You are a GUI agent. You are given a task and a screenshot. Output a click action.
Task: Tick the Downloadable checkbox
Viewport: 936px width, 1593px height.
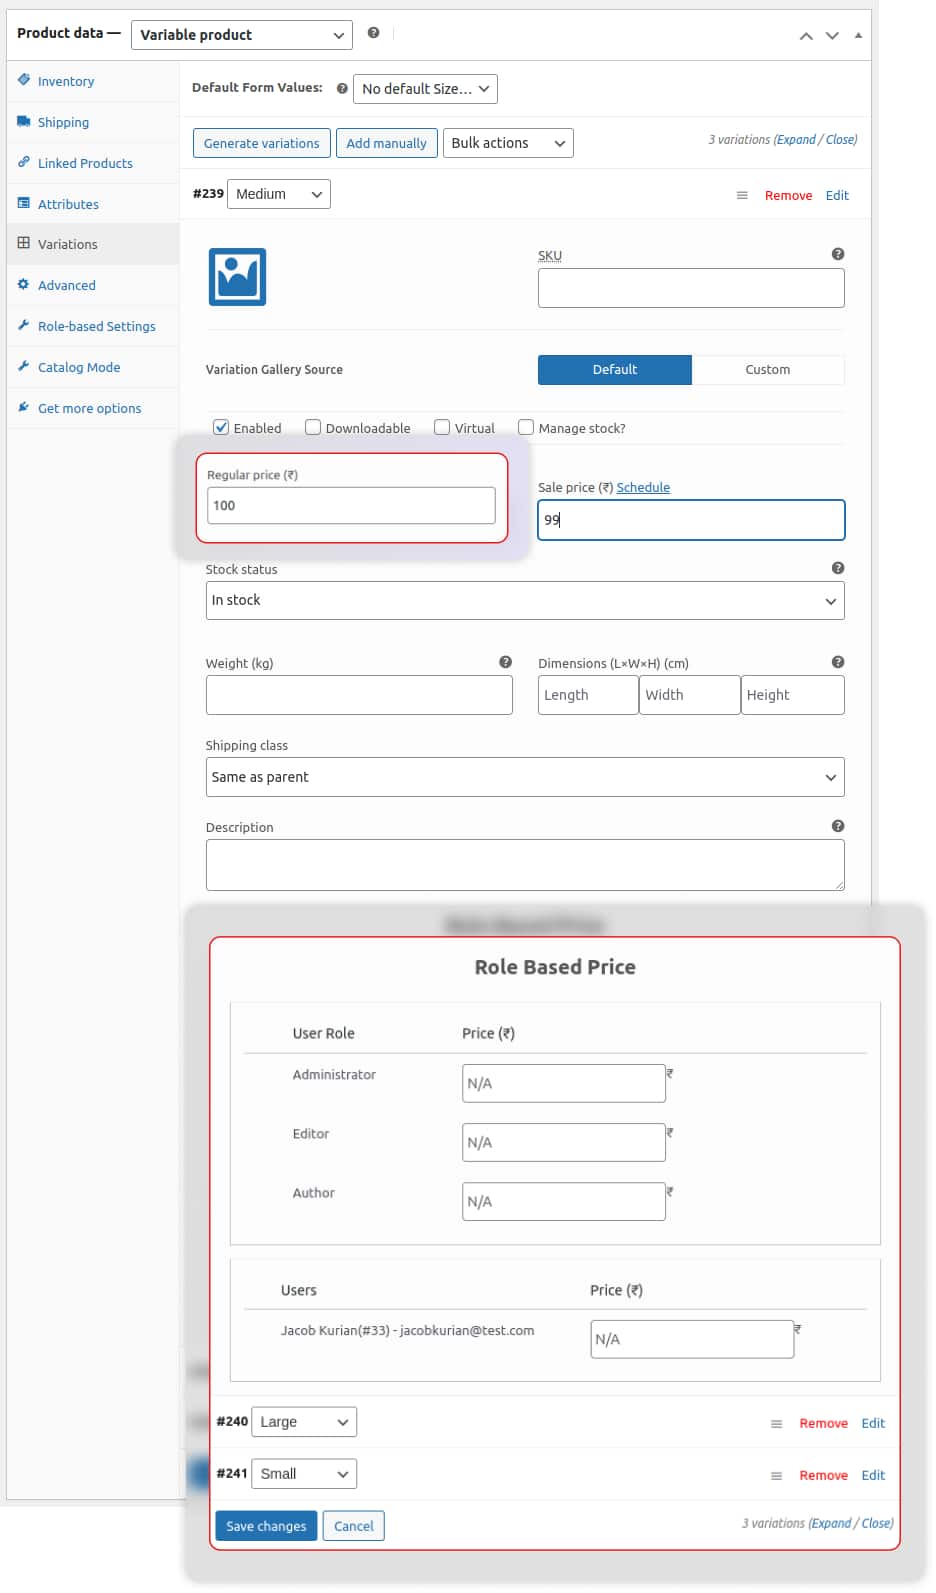(x=313, y=427)
